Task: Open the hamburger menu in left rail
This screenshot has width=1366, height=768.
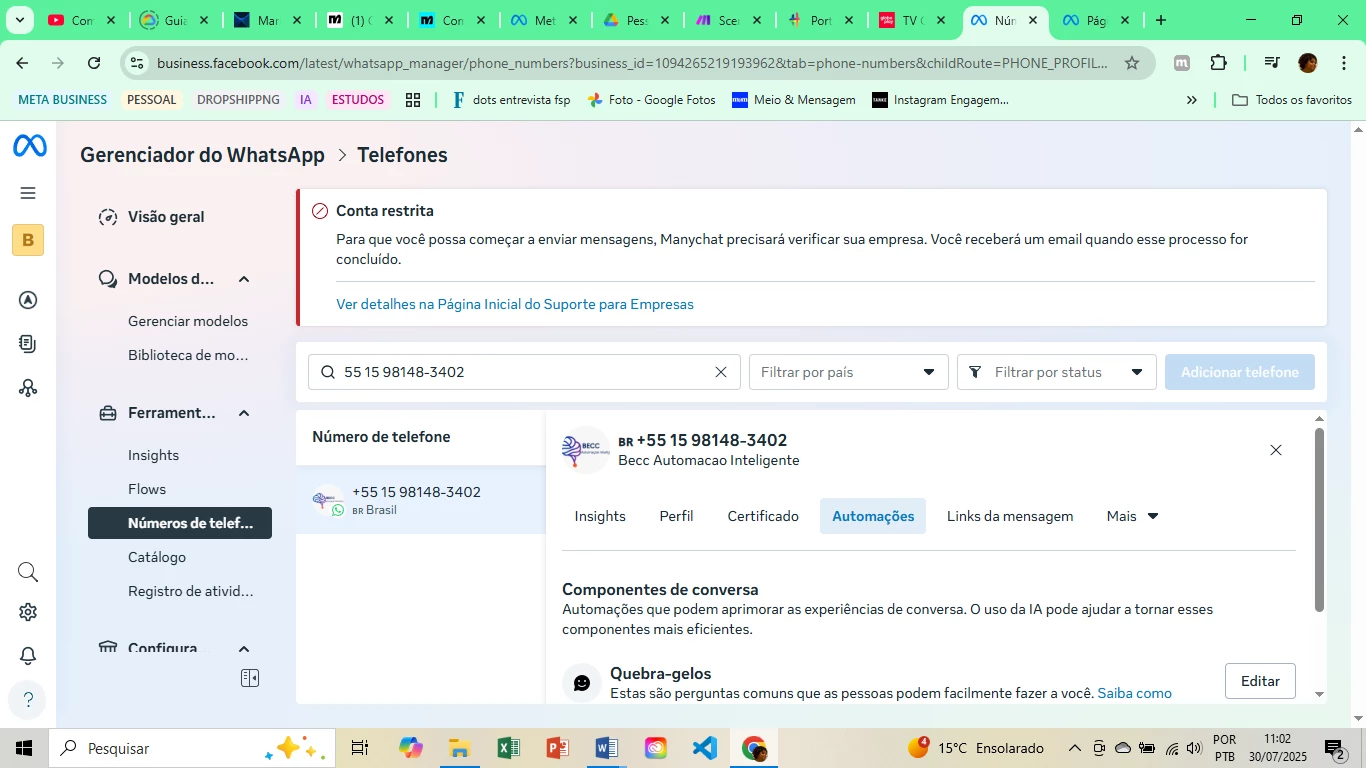Action: pos(28,193)
